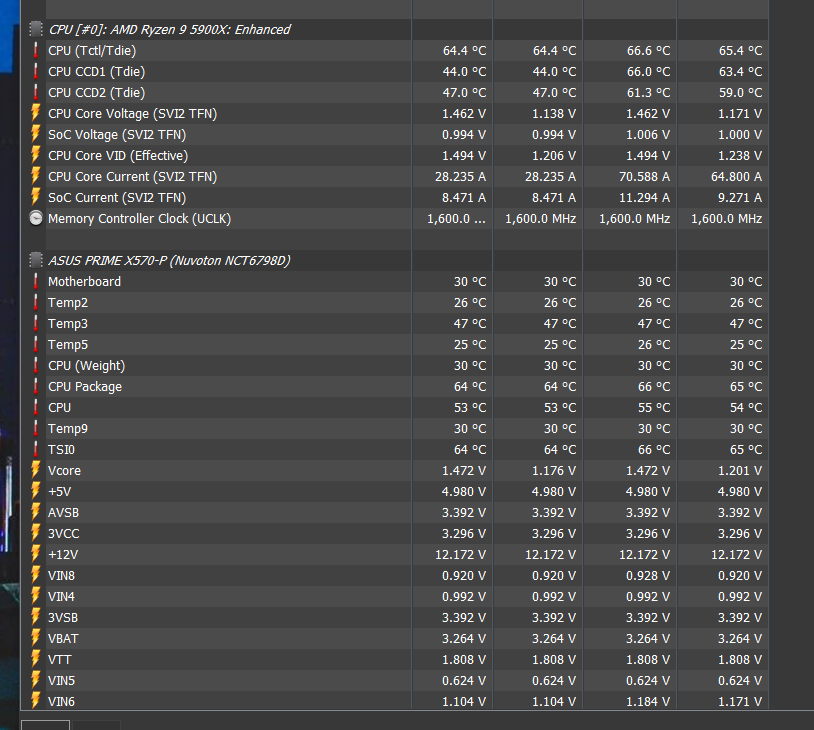Click the clock icon for Memory Controller Clock
This screenshot has width=814, height=730.
click(36, 218)
